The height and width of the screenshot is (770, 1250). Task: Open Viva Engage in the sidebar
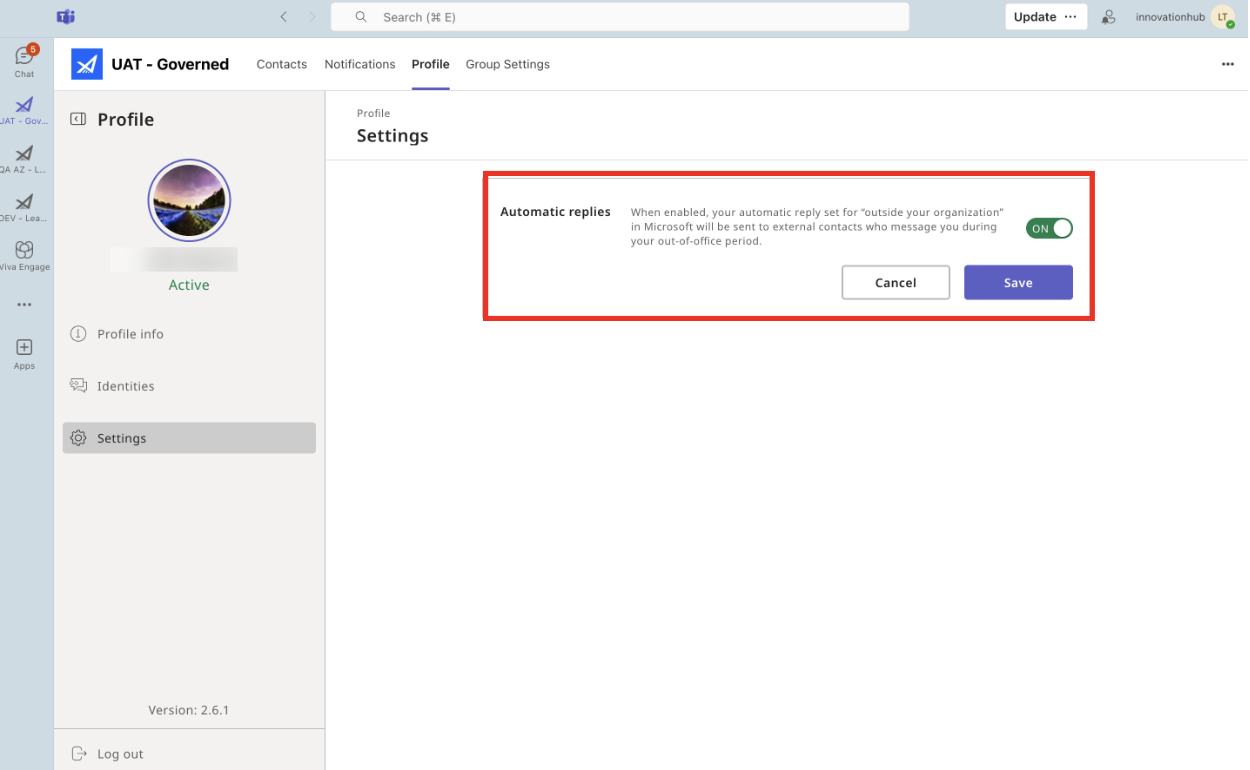tap(24, 255)
